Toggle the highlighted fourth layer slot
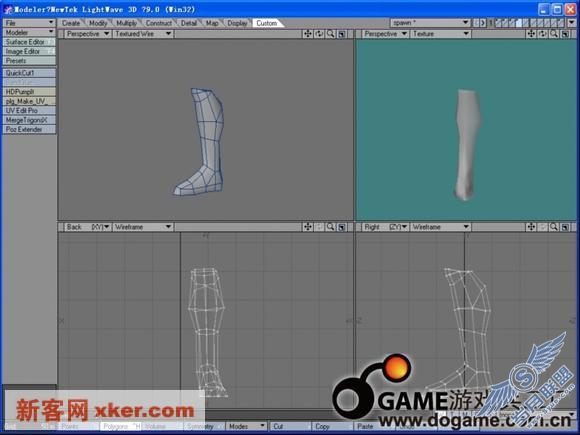 pos(519,23)
